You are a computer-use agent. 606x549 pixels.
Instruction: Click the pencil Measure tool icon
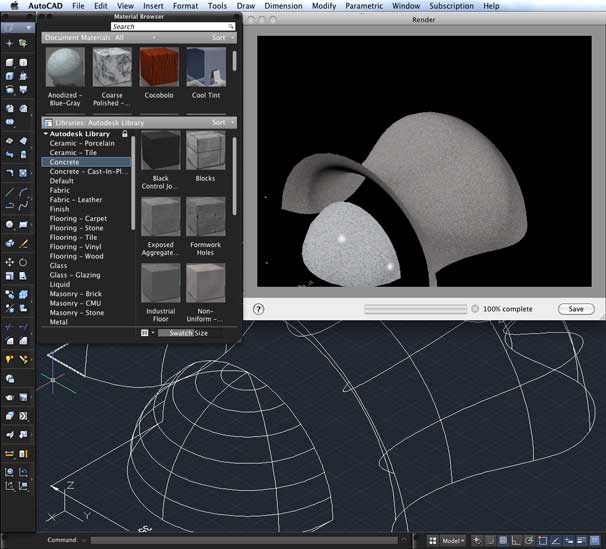click(x=23, y=244)
